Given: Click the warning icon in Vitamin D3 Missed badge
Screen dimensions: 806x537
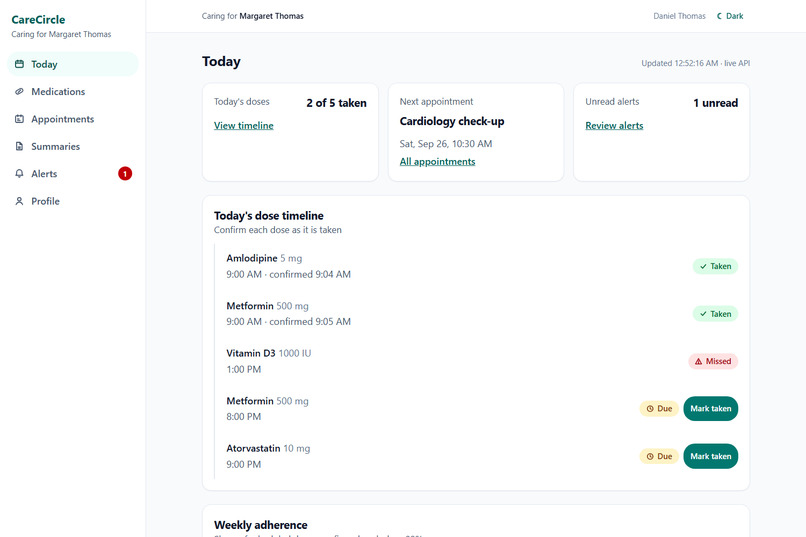Looking at the screenshot, I should tap(698, 361).
